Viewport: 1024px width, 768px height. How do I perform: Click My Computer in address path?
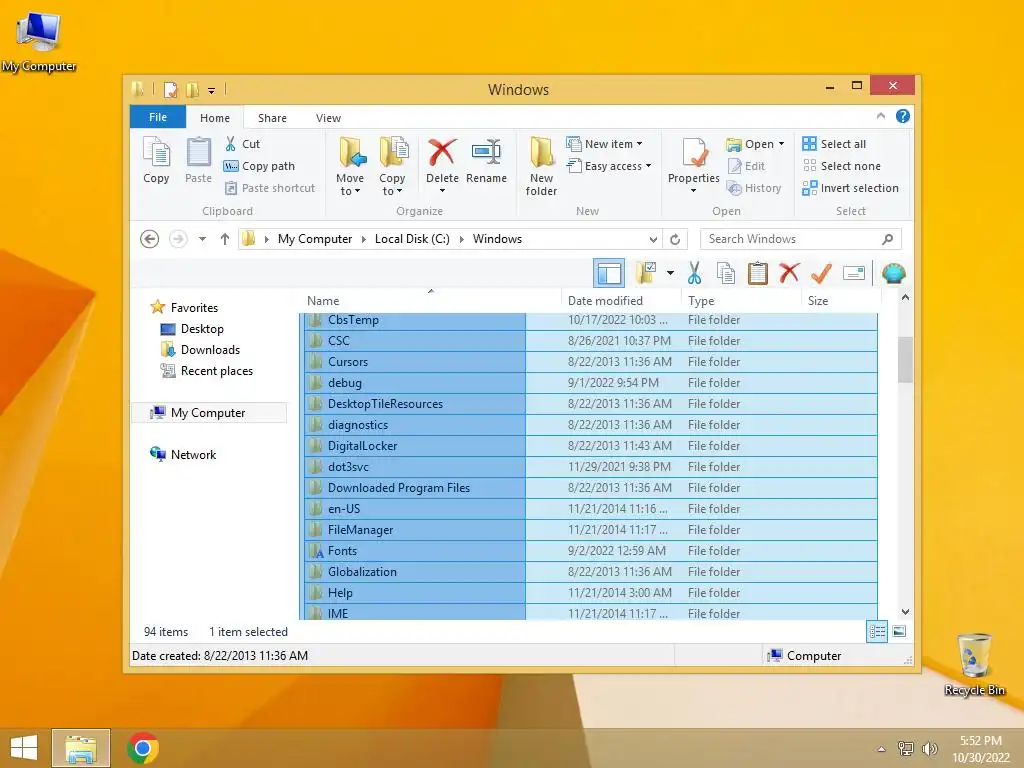coord(315,239)
